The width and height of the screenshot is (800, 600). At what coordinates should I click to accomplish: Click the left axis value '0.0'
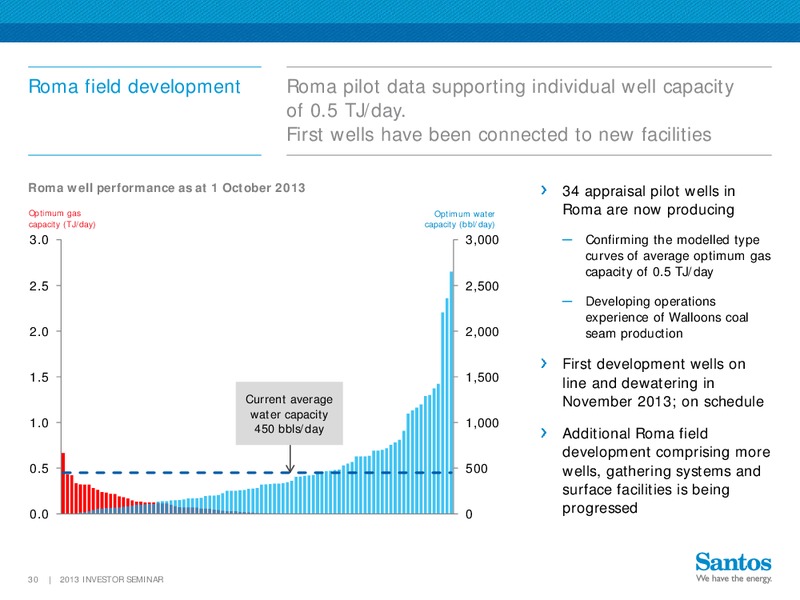[x=39, y=514]
